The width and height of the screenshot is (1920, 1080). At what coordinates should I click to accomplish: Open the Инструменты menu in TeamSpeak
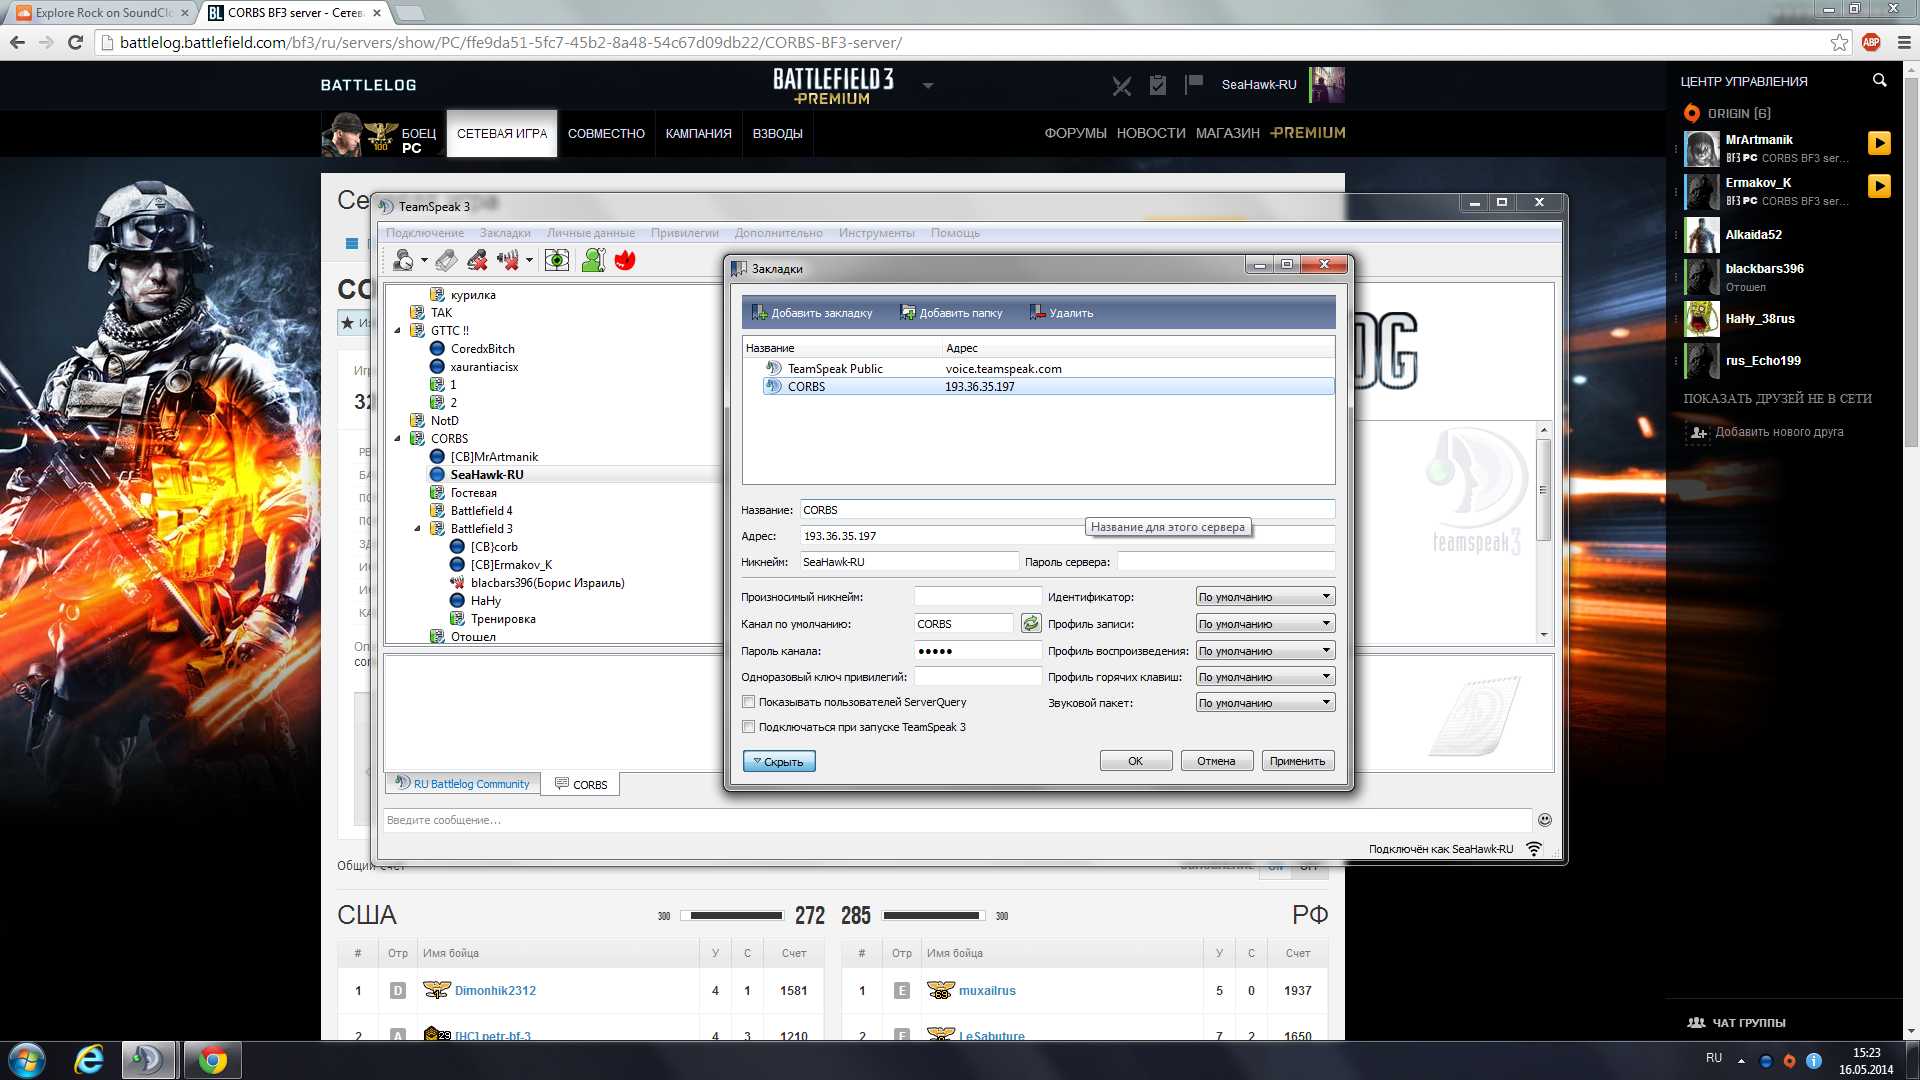876,233
